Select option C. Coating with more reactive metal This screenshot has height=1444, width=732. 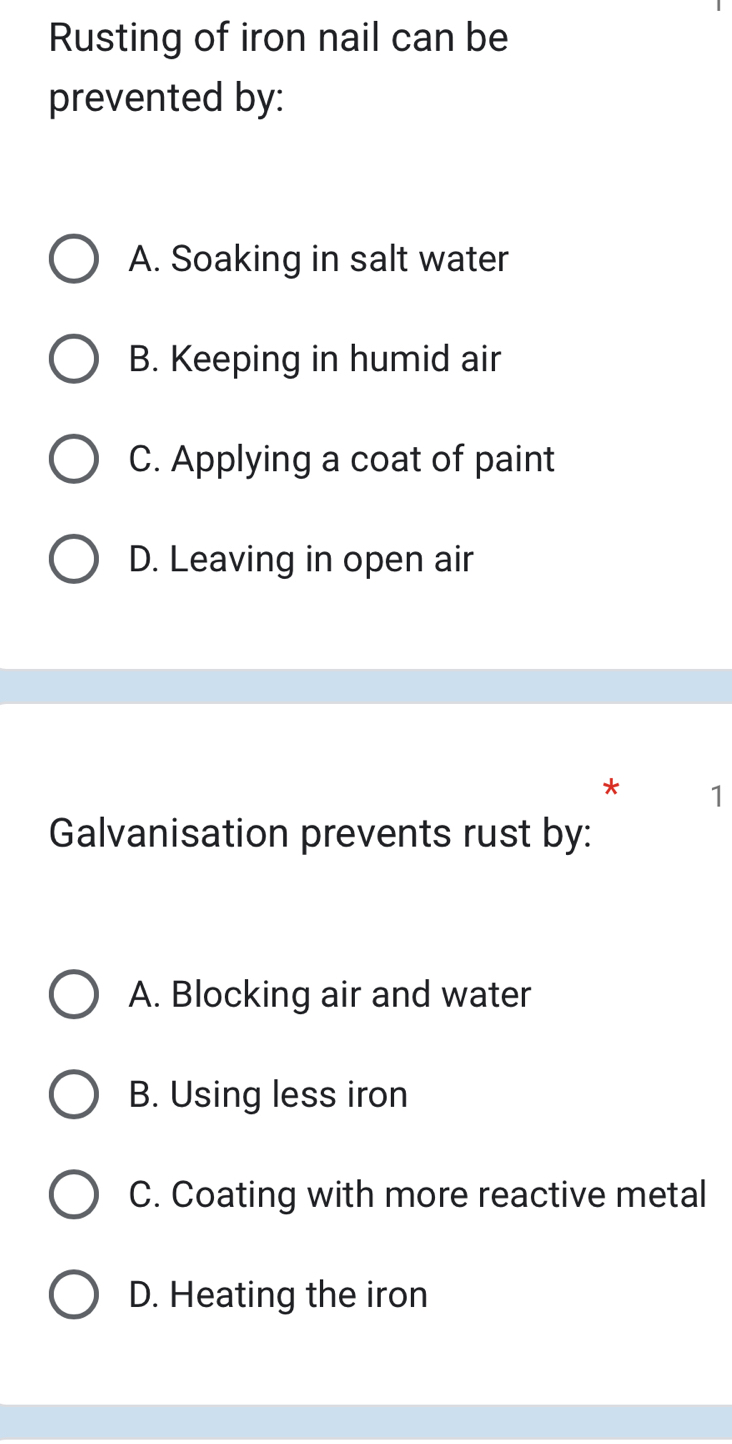tap(418, 1193)
